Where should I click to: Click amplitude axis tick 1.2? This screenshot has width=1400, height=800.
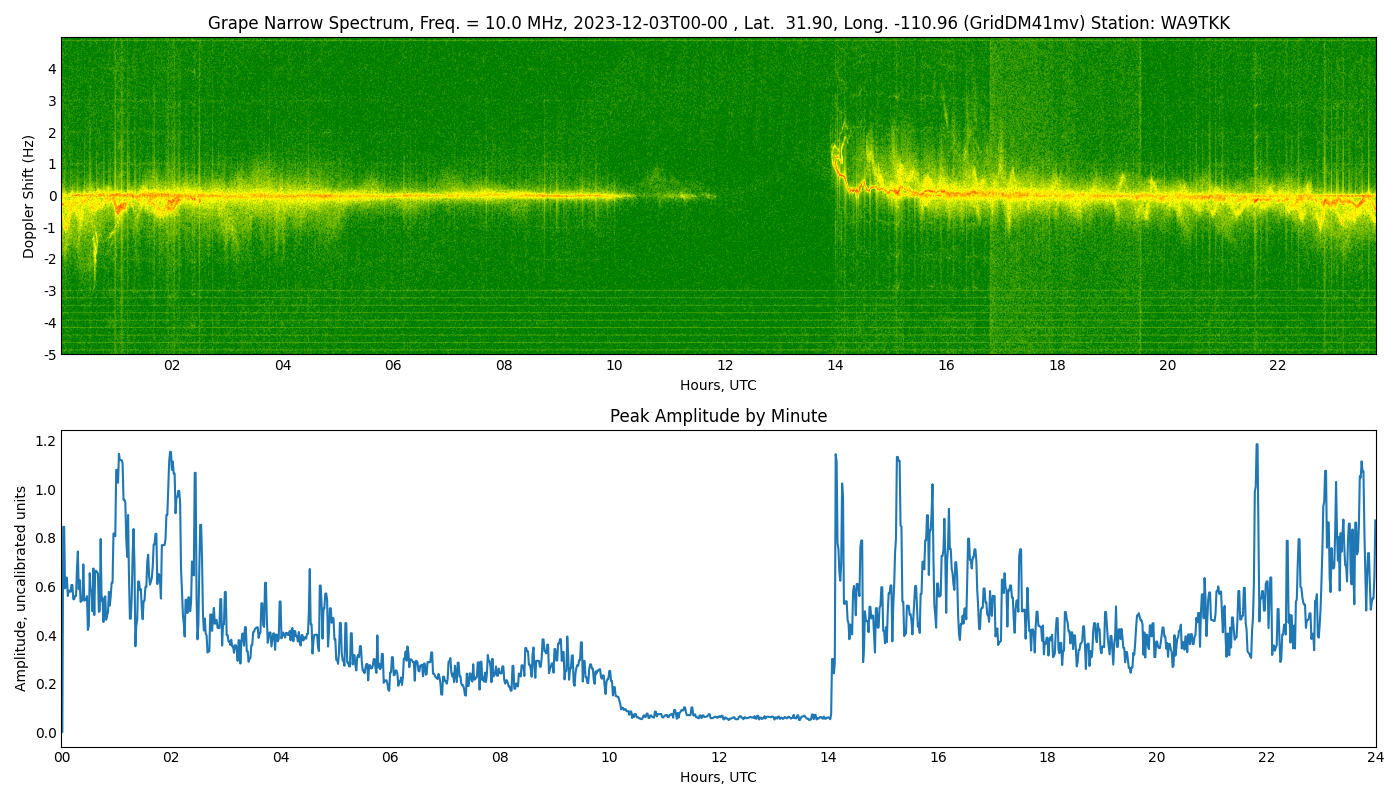46,441
